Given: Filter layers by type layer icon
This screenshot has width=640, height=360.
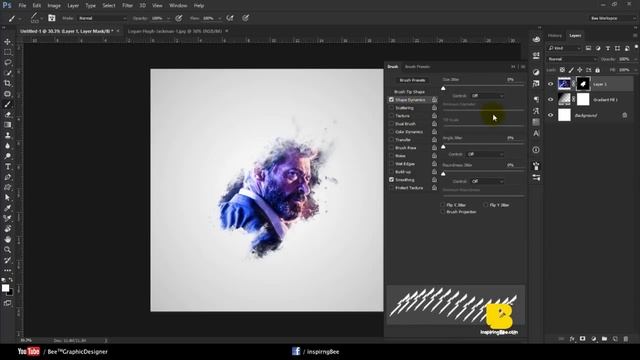Looking at the screenshot, I should tap(608, 48).
